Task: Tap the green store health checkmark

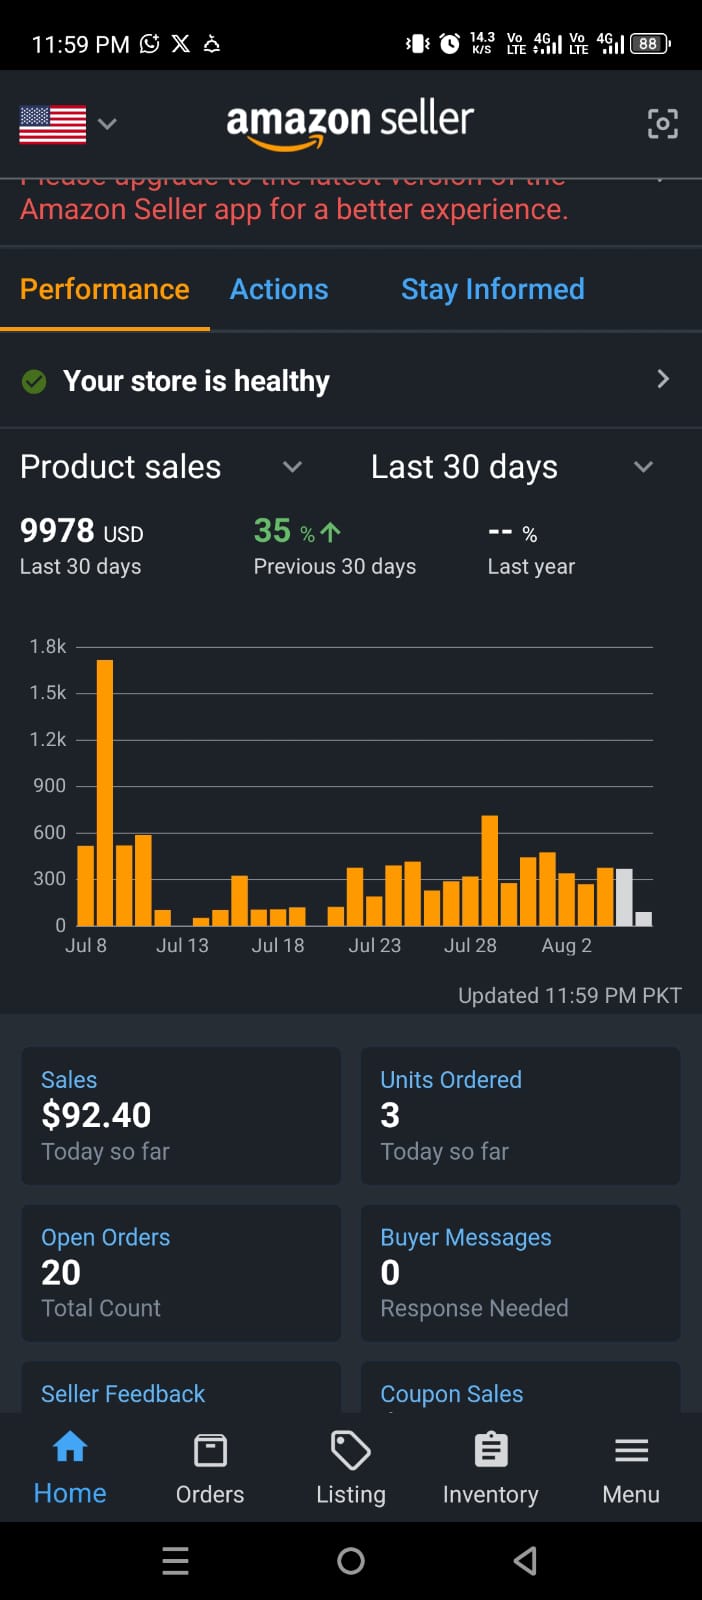Action: (x=34, y=381)
